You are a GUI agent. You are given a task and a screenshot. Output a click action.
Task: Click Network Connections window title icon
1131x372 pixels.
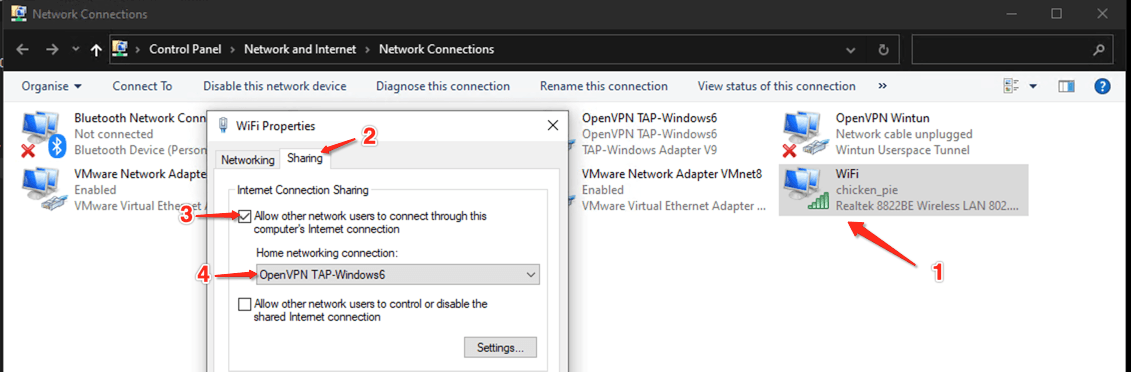(x=19, y=14)
